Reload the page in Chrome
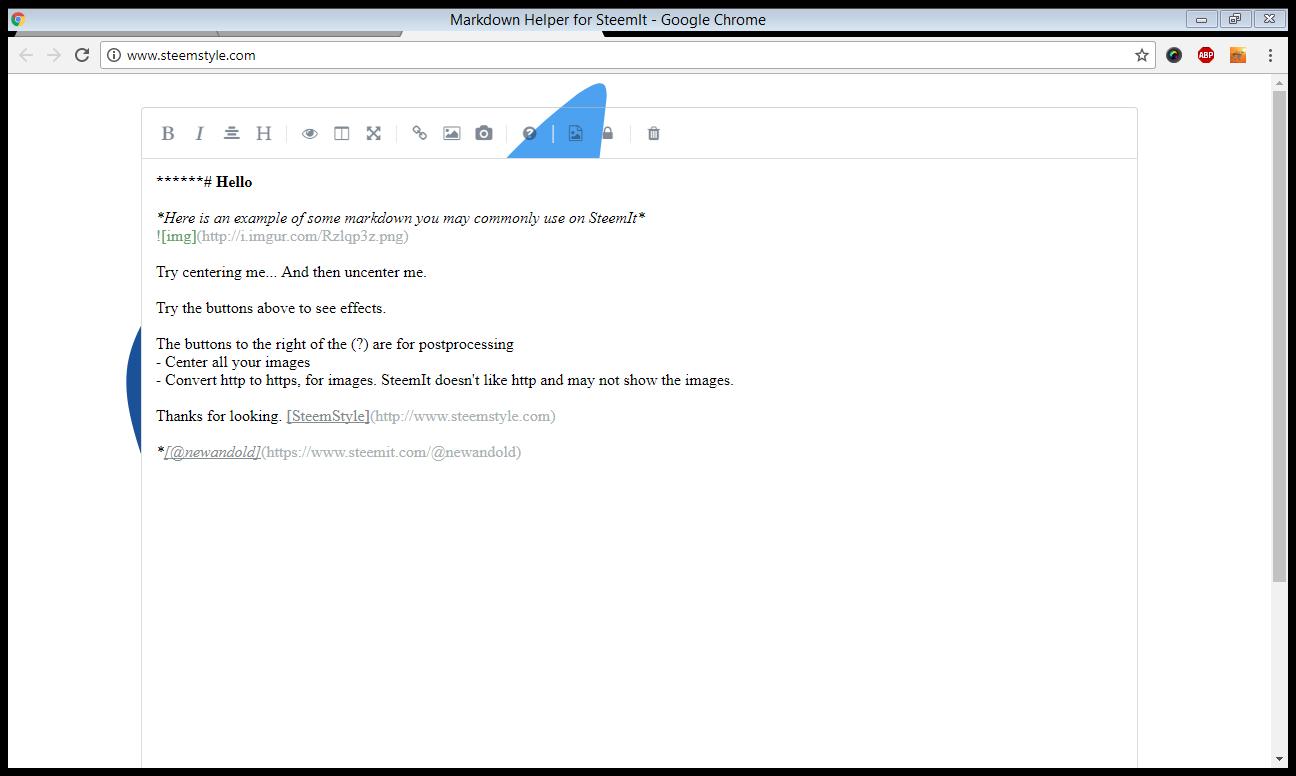 click(x=82, y=55)
